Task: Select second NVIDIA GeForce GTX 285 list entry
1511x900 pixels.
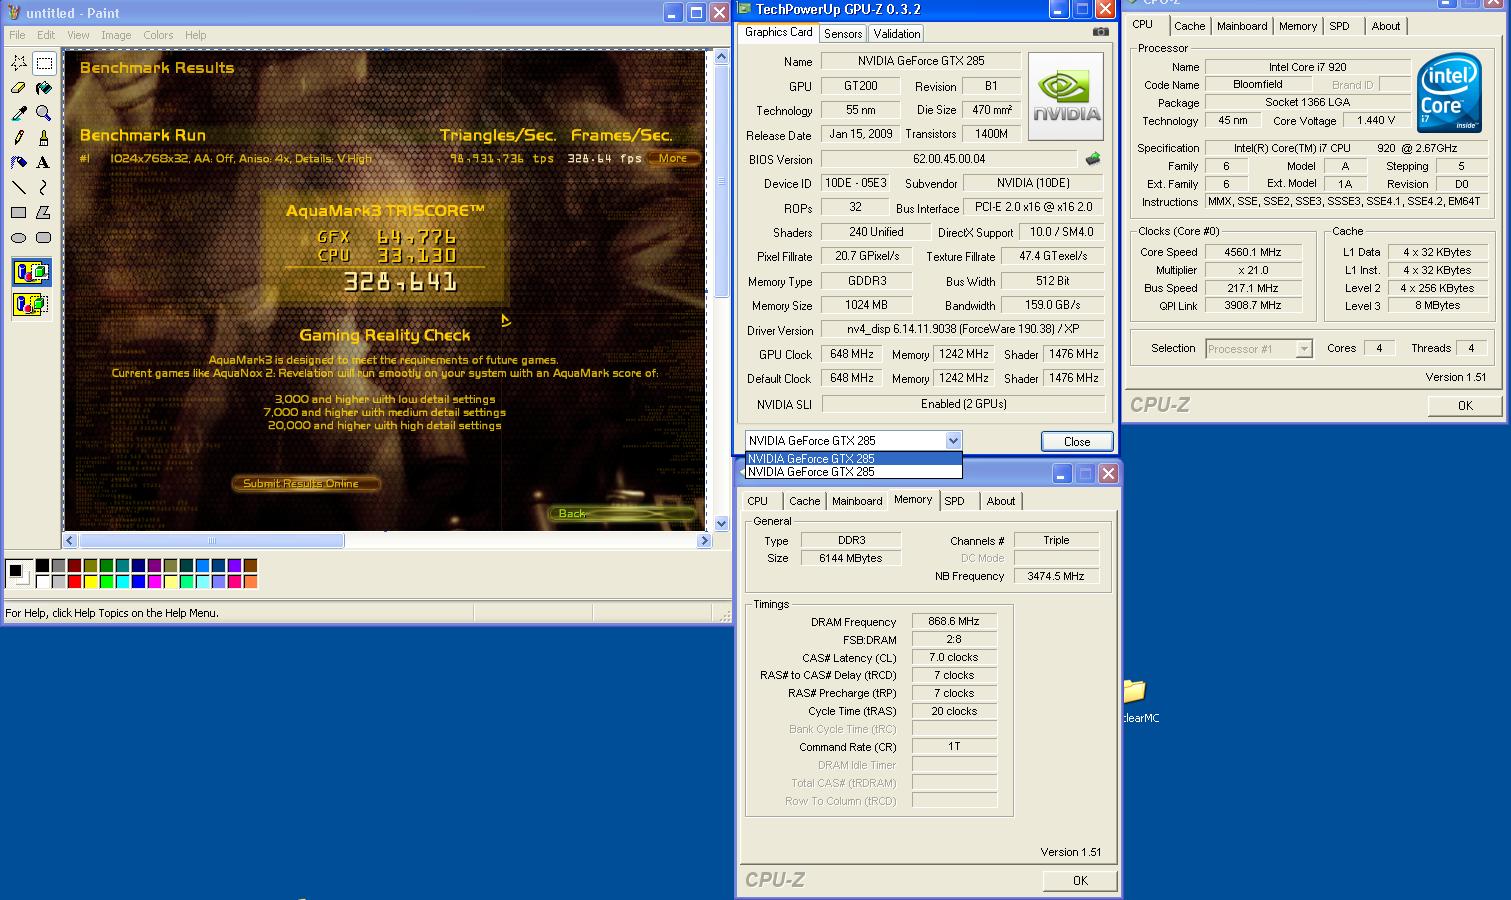Action: (853, 472)
